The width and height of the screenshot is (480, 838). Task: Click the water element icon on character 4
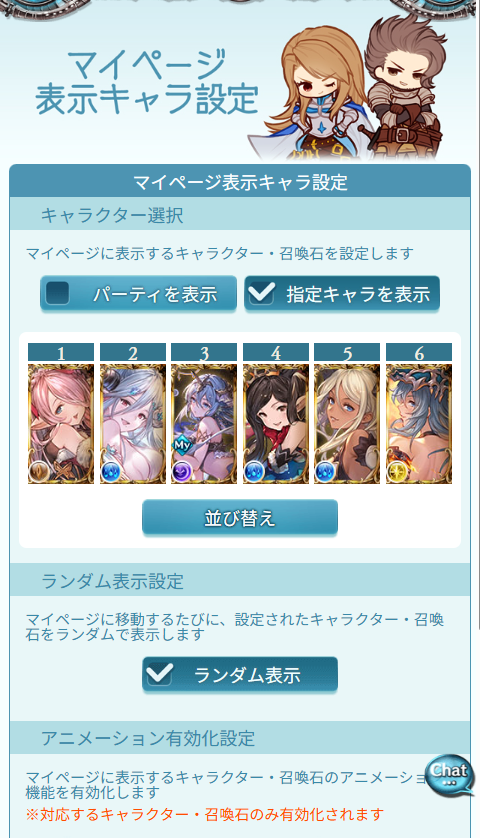(253, 473)
